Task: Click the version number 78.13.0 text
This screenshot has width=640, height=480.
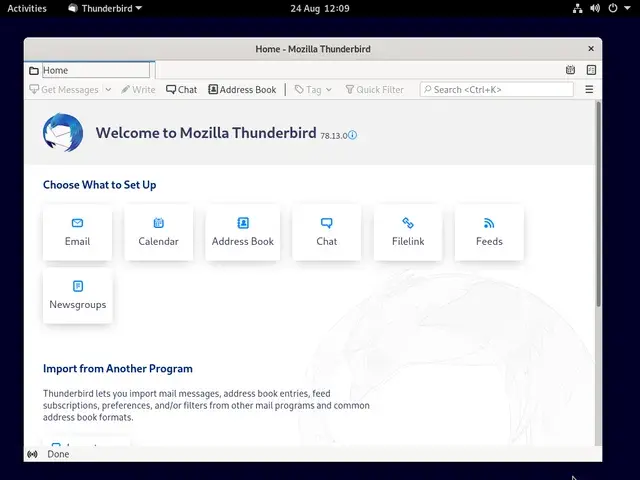Action: coord(333,136)
